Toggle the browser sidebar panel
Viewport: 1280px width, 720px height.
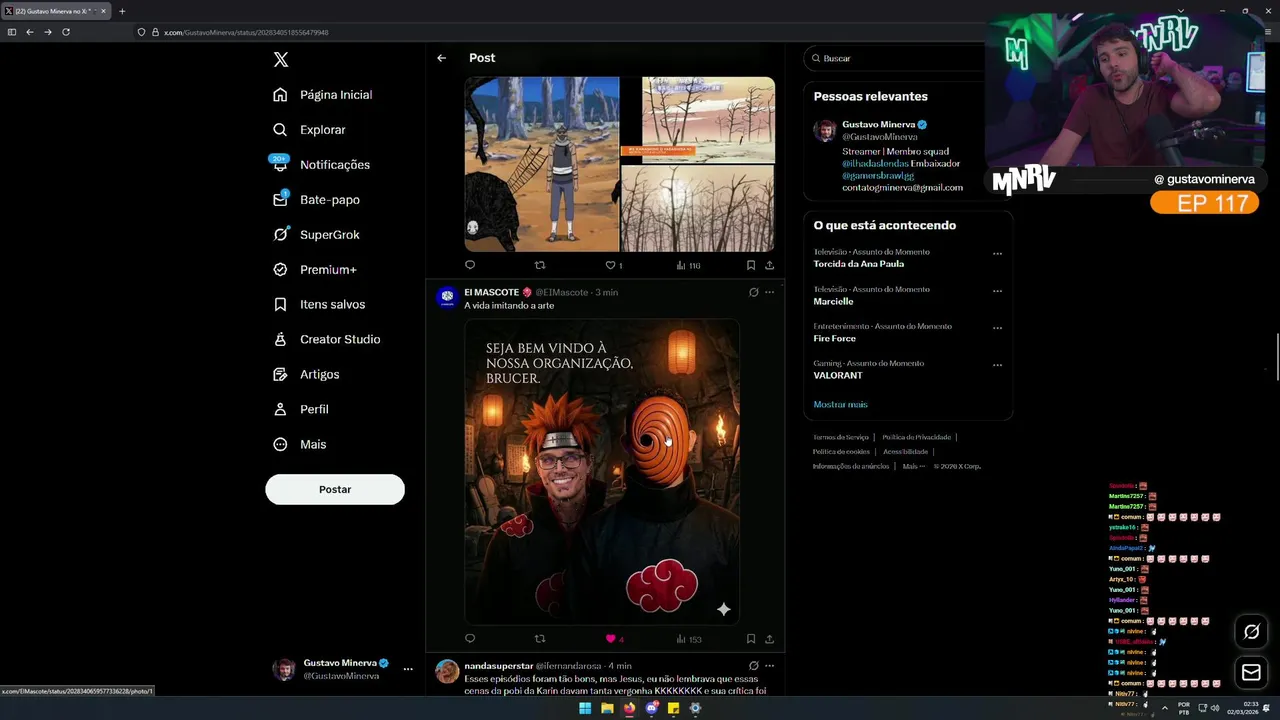[12, 32]
